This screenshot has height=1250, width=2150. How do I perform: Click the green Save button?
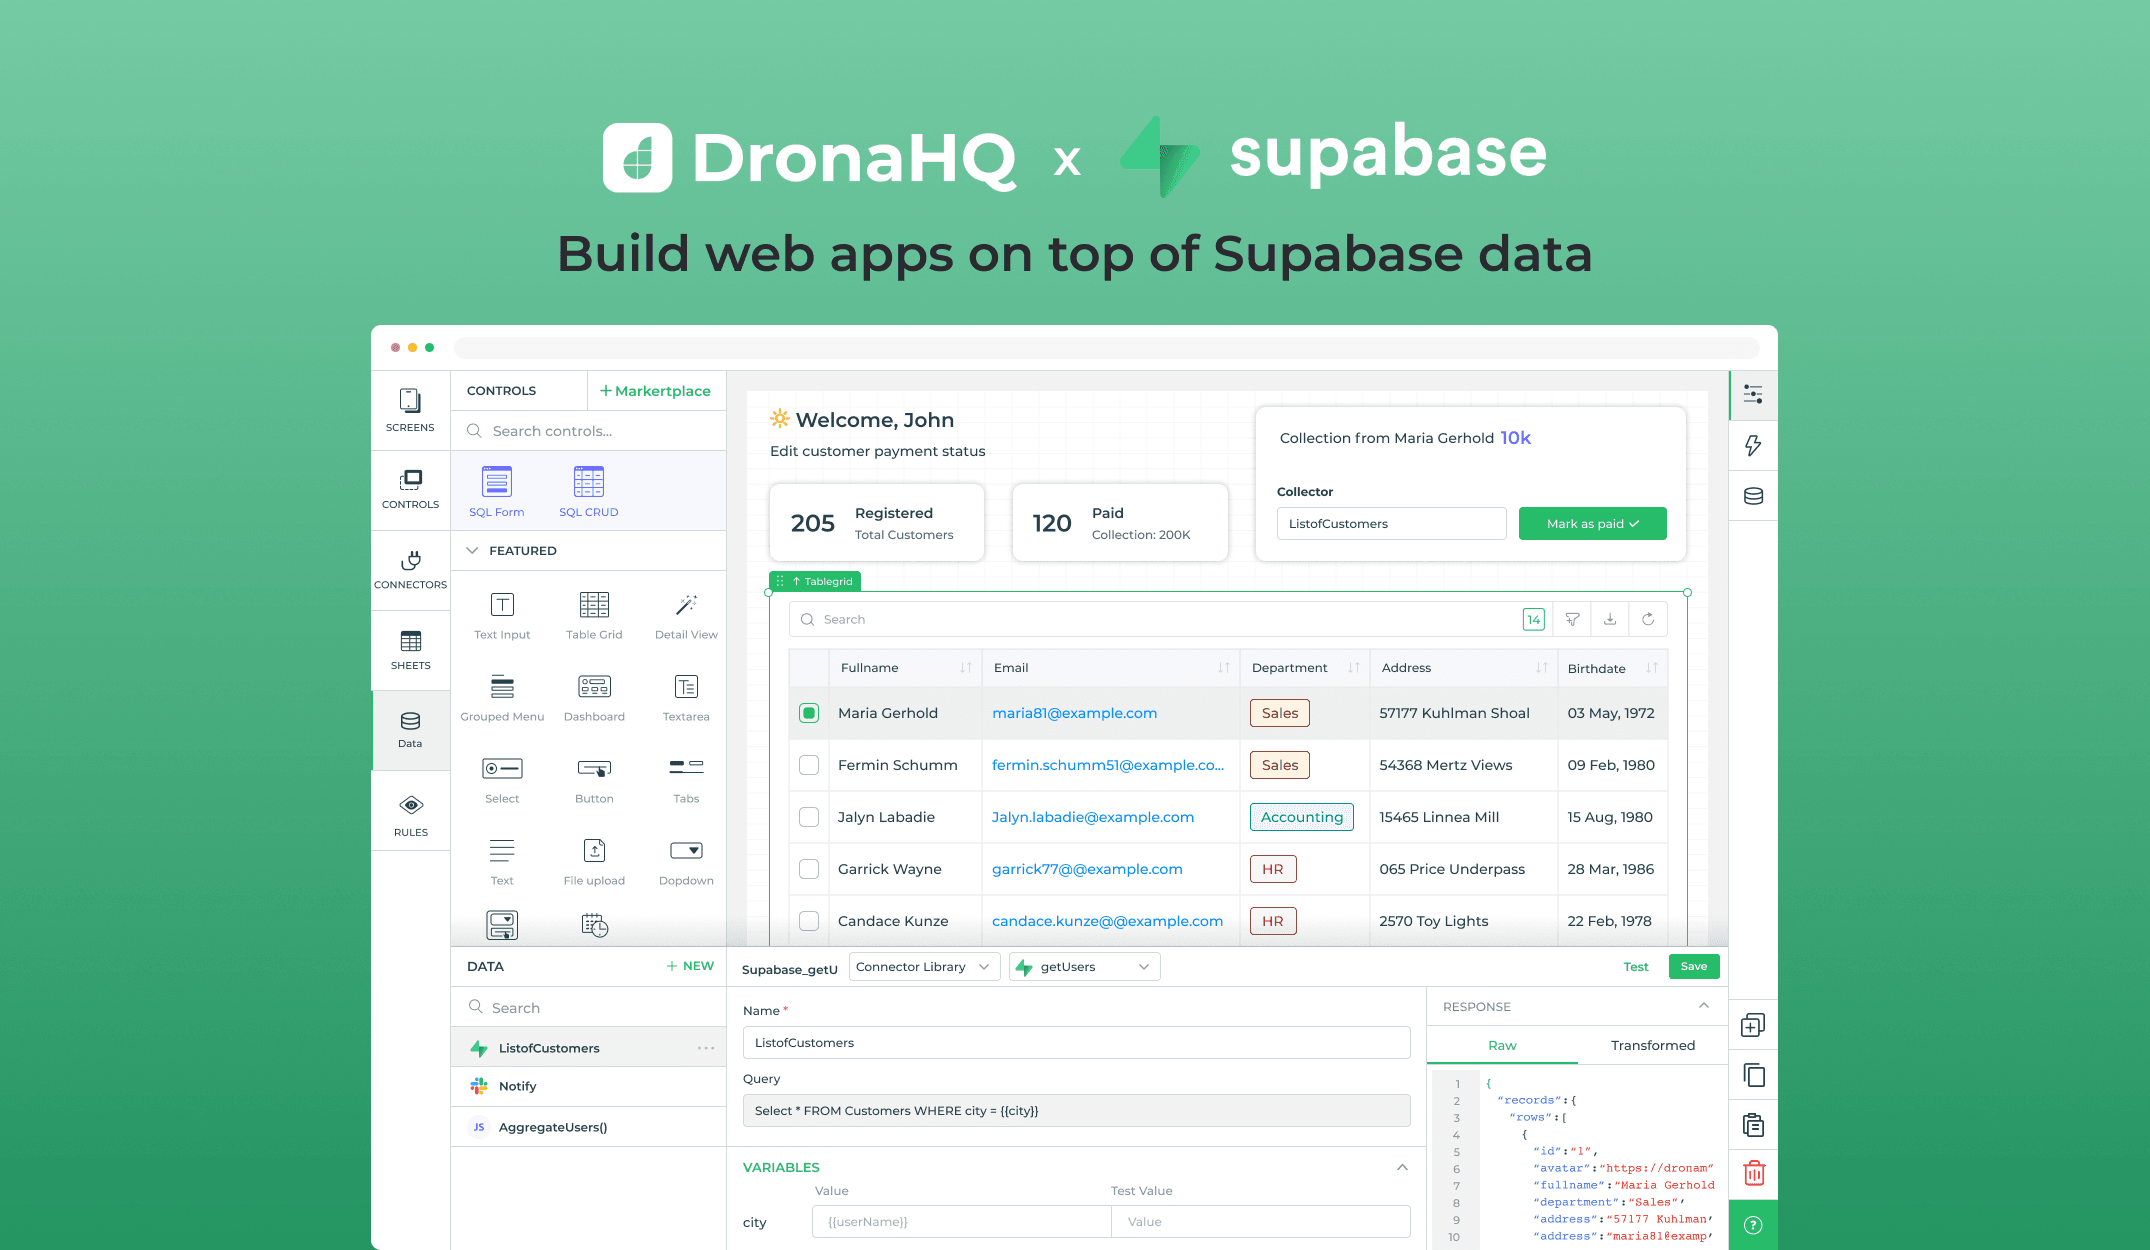point(1693,966)
